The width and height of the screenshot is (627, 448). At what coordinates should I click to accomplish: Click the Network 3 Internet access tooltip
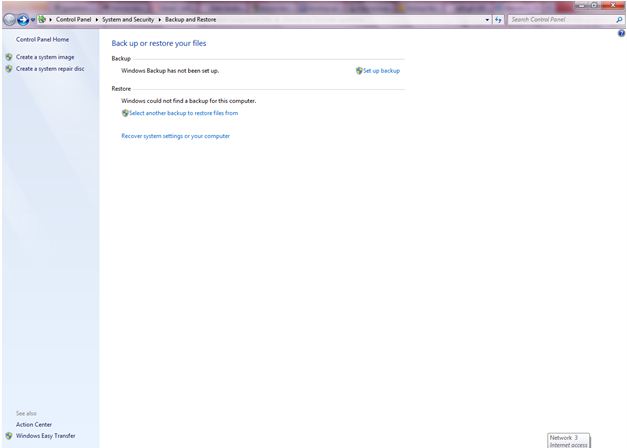[568, 441]
